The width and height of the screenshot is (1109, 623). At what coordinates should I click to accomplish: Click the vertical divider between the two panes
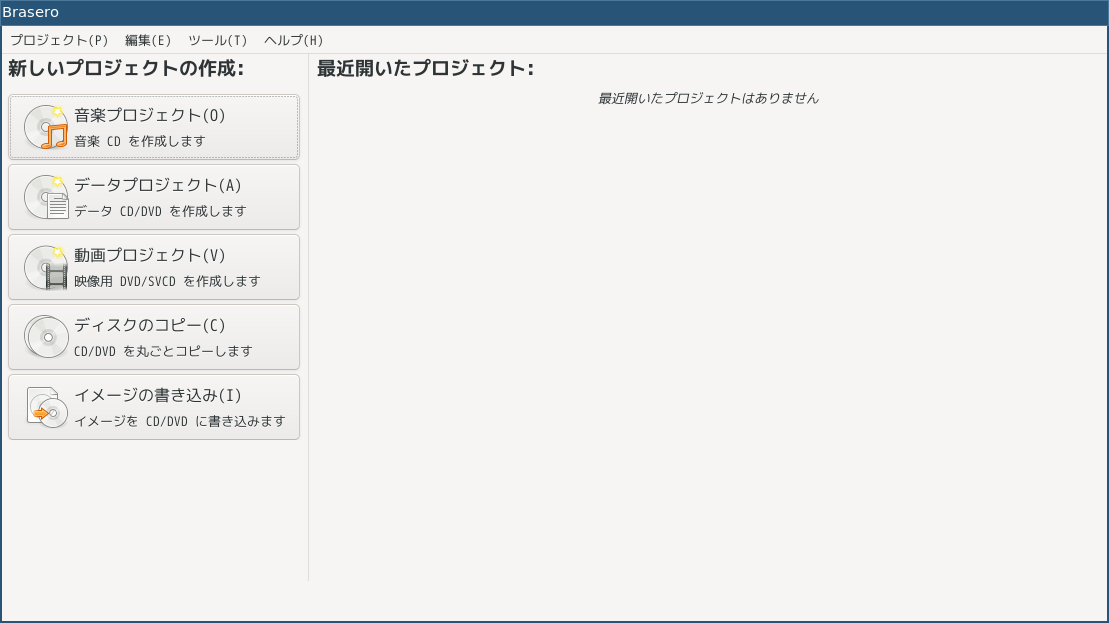pos(308,318)
